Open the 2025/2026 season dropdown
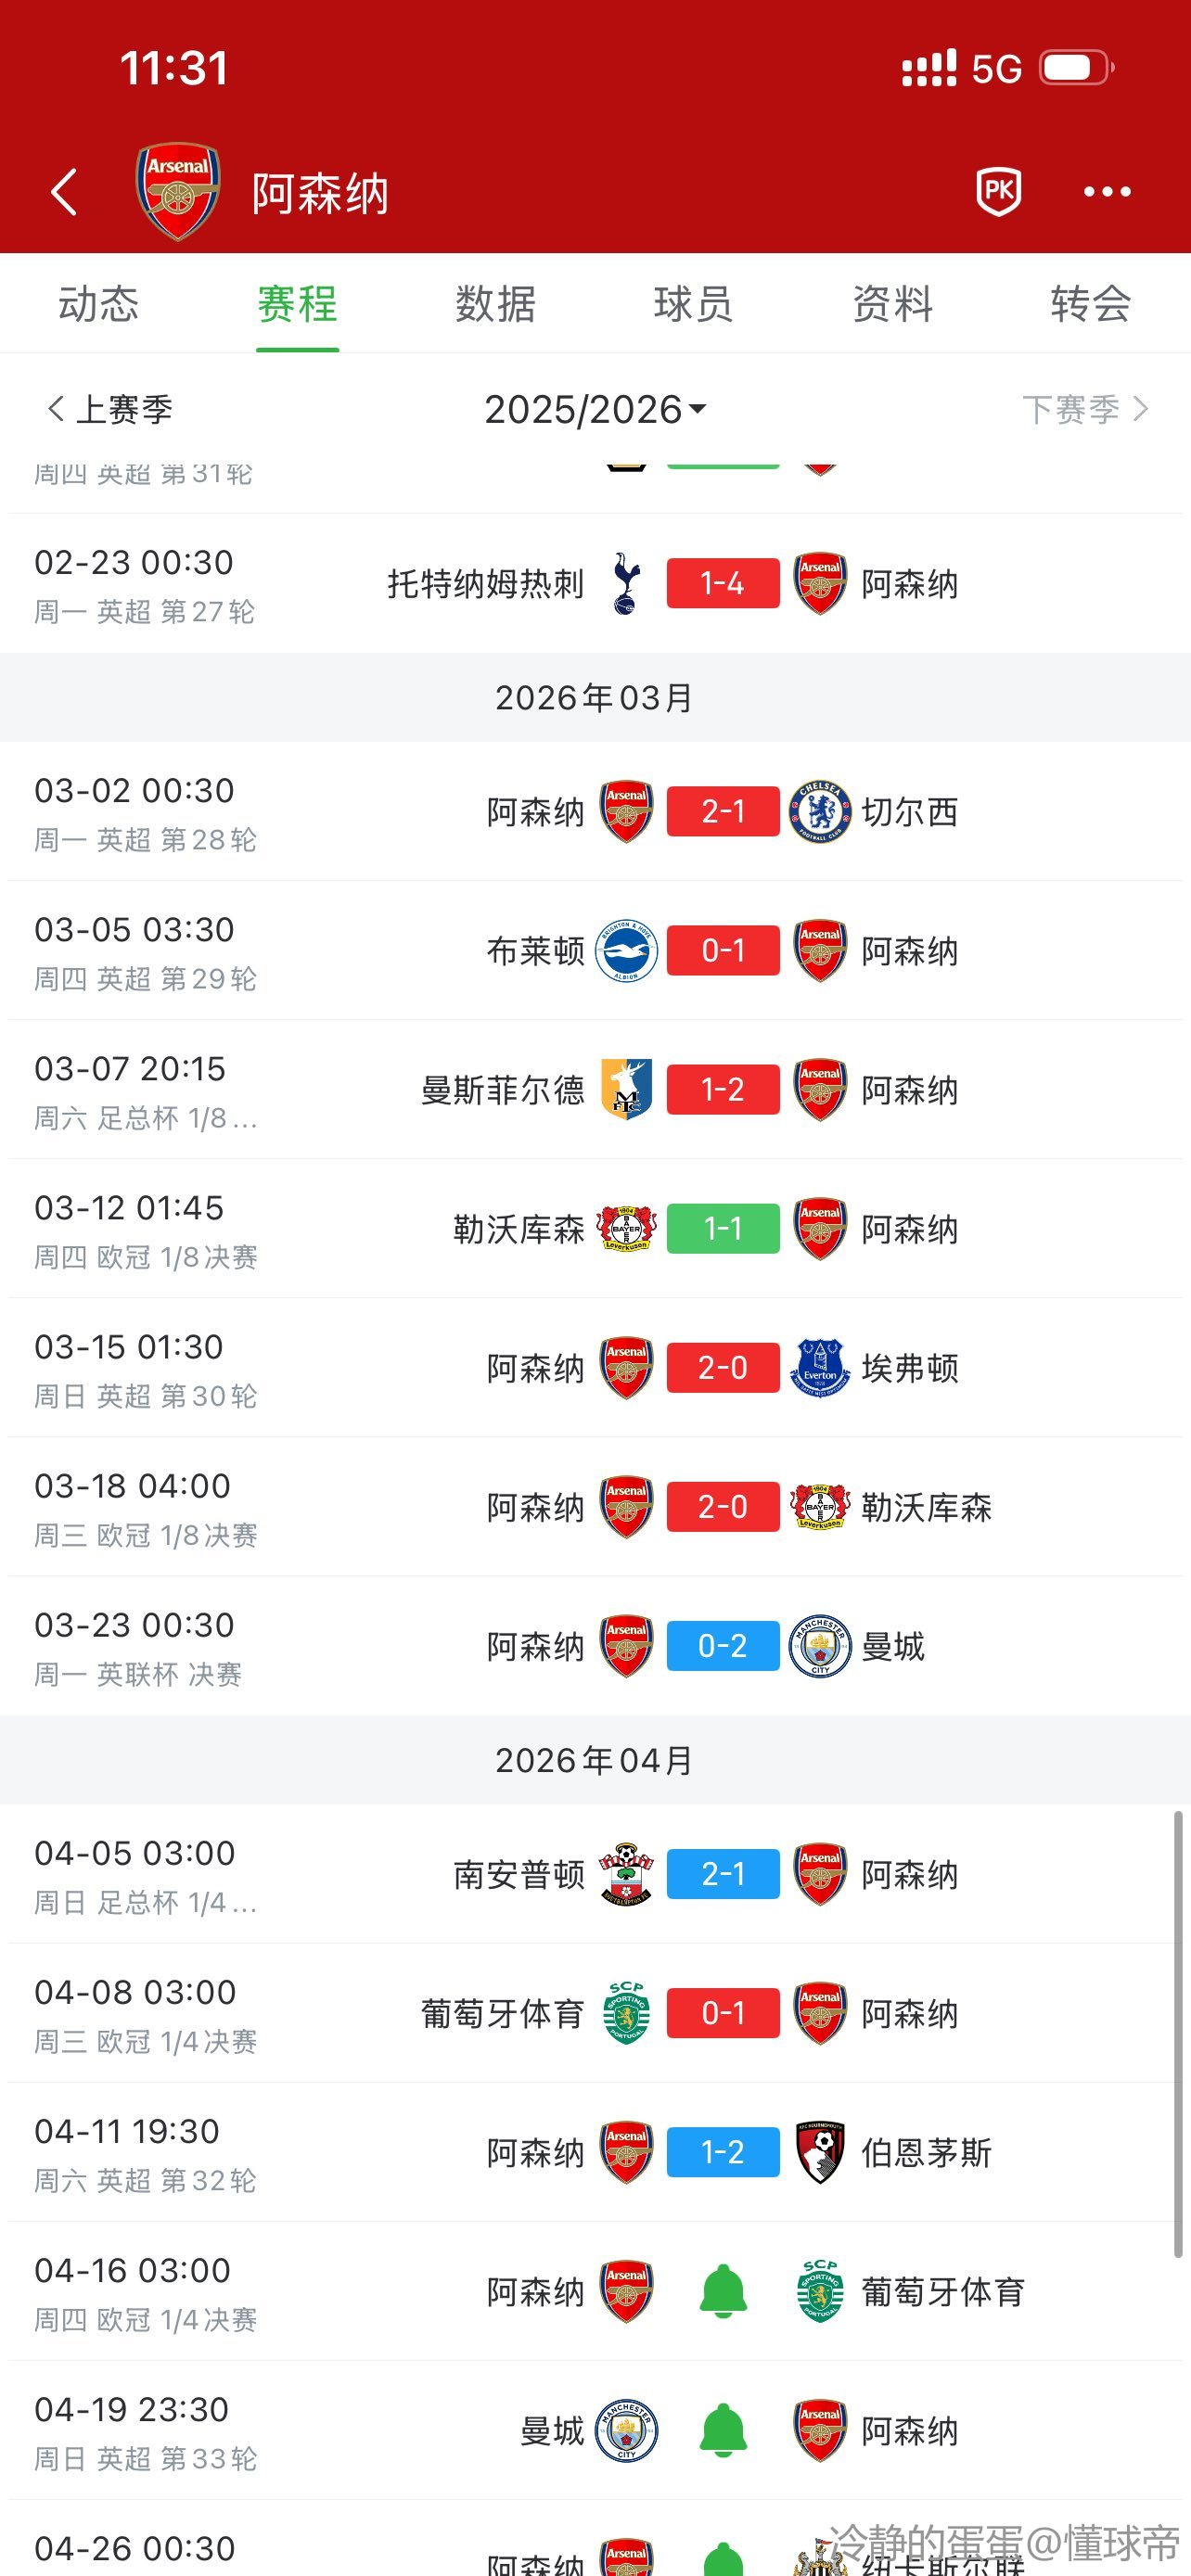The image size is (1191, 2576). coord(595,409)
